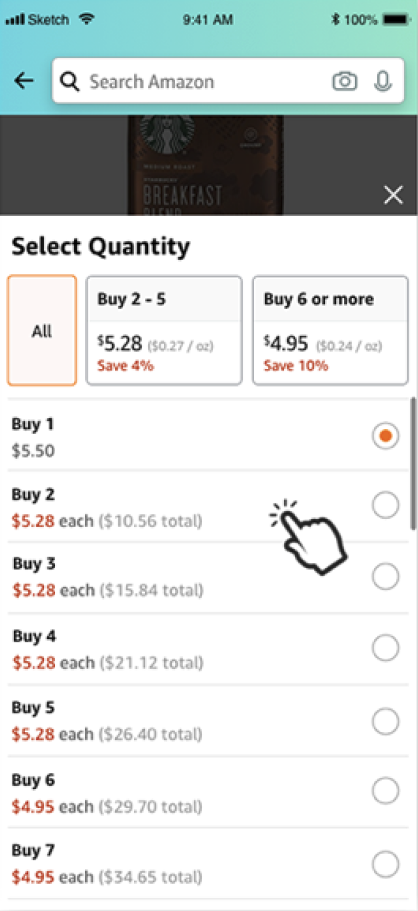Tap the battery status icon

click(396, 20)
